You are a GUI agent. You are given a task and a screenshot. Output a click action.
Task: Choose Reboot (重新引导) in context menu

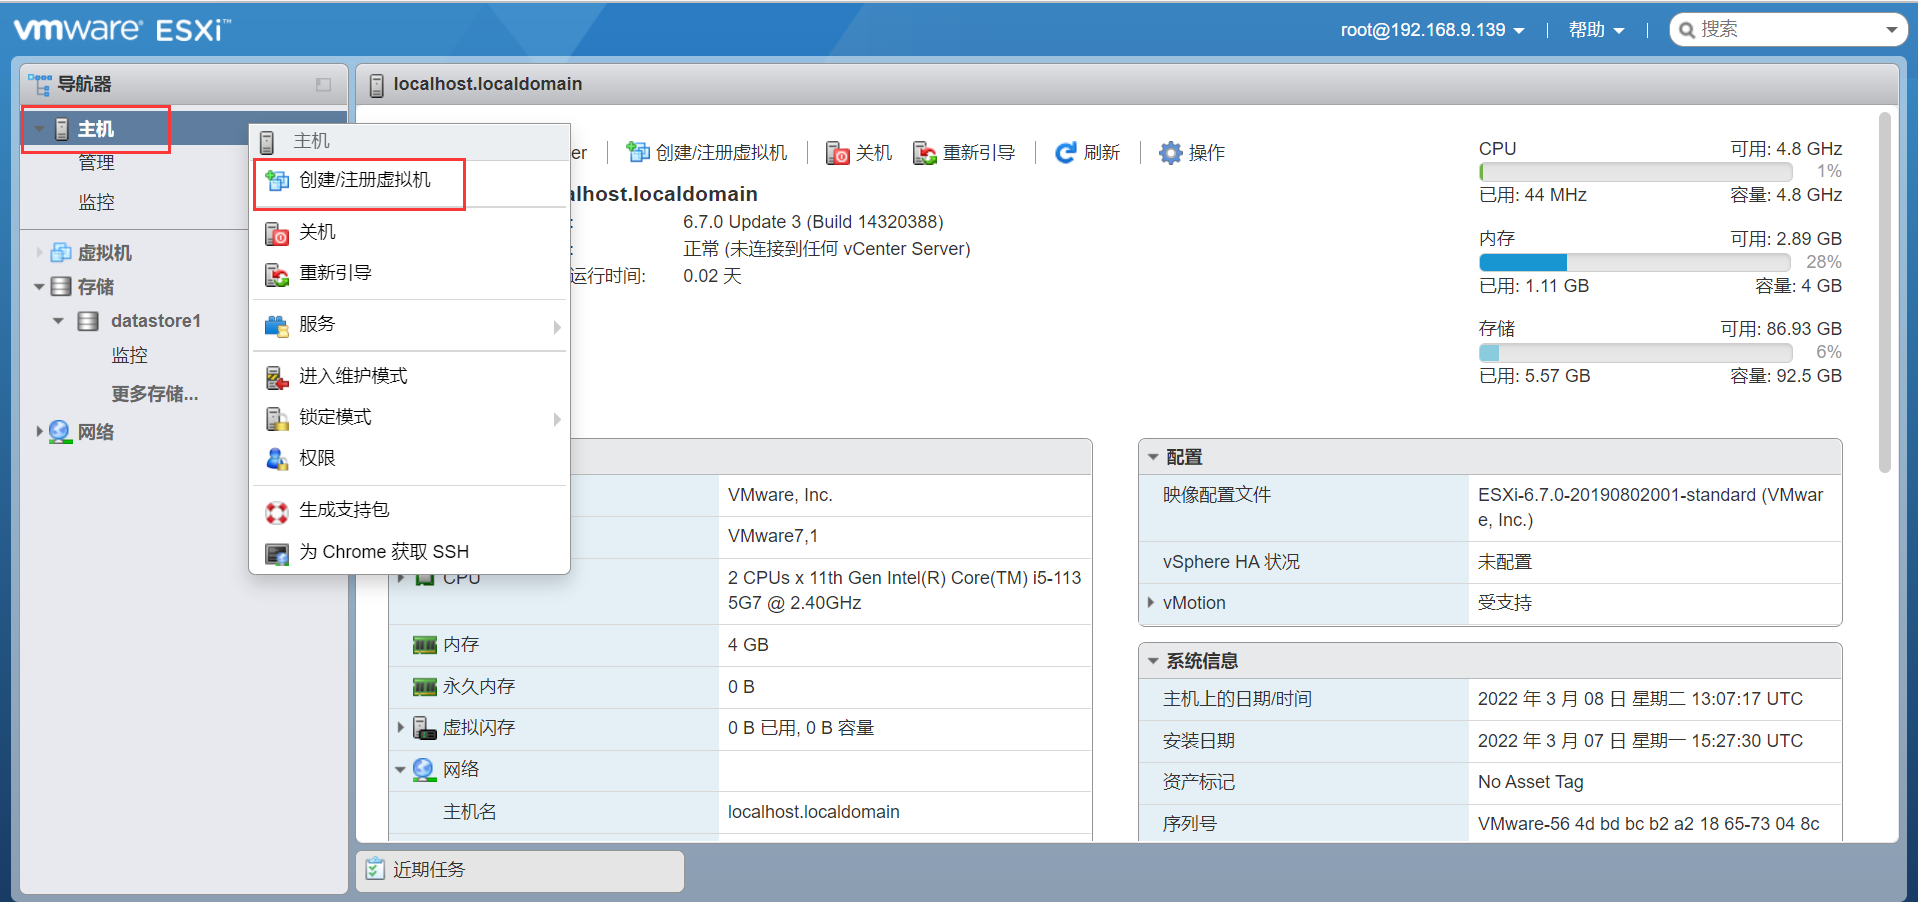pyautogui.click(x=411, y=273)
